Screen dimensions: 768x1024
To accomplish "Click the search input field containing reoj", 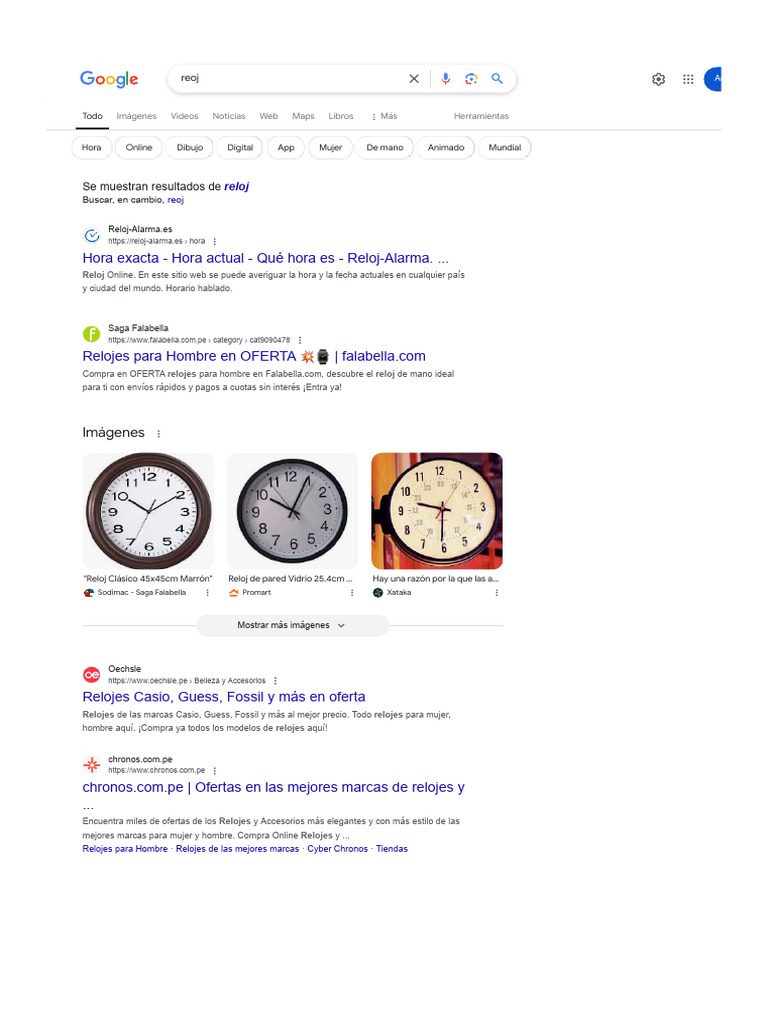I will click(x=291, y=78).
